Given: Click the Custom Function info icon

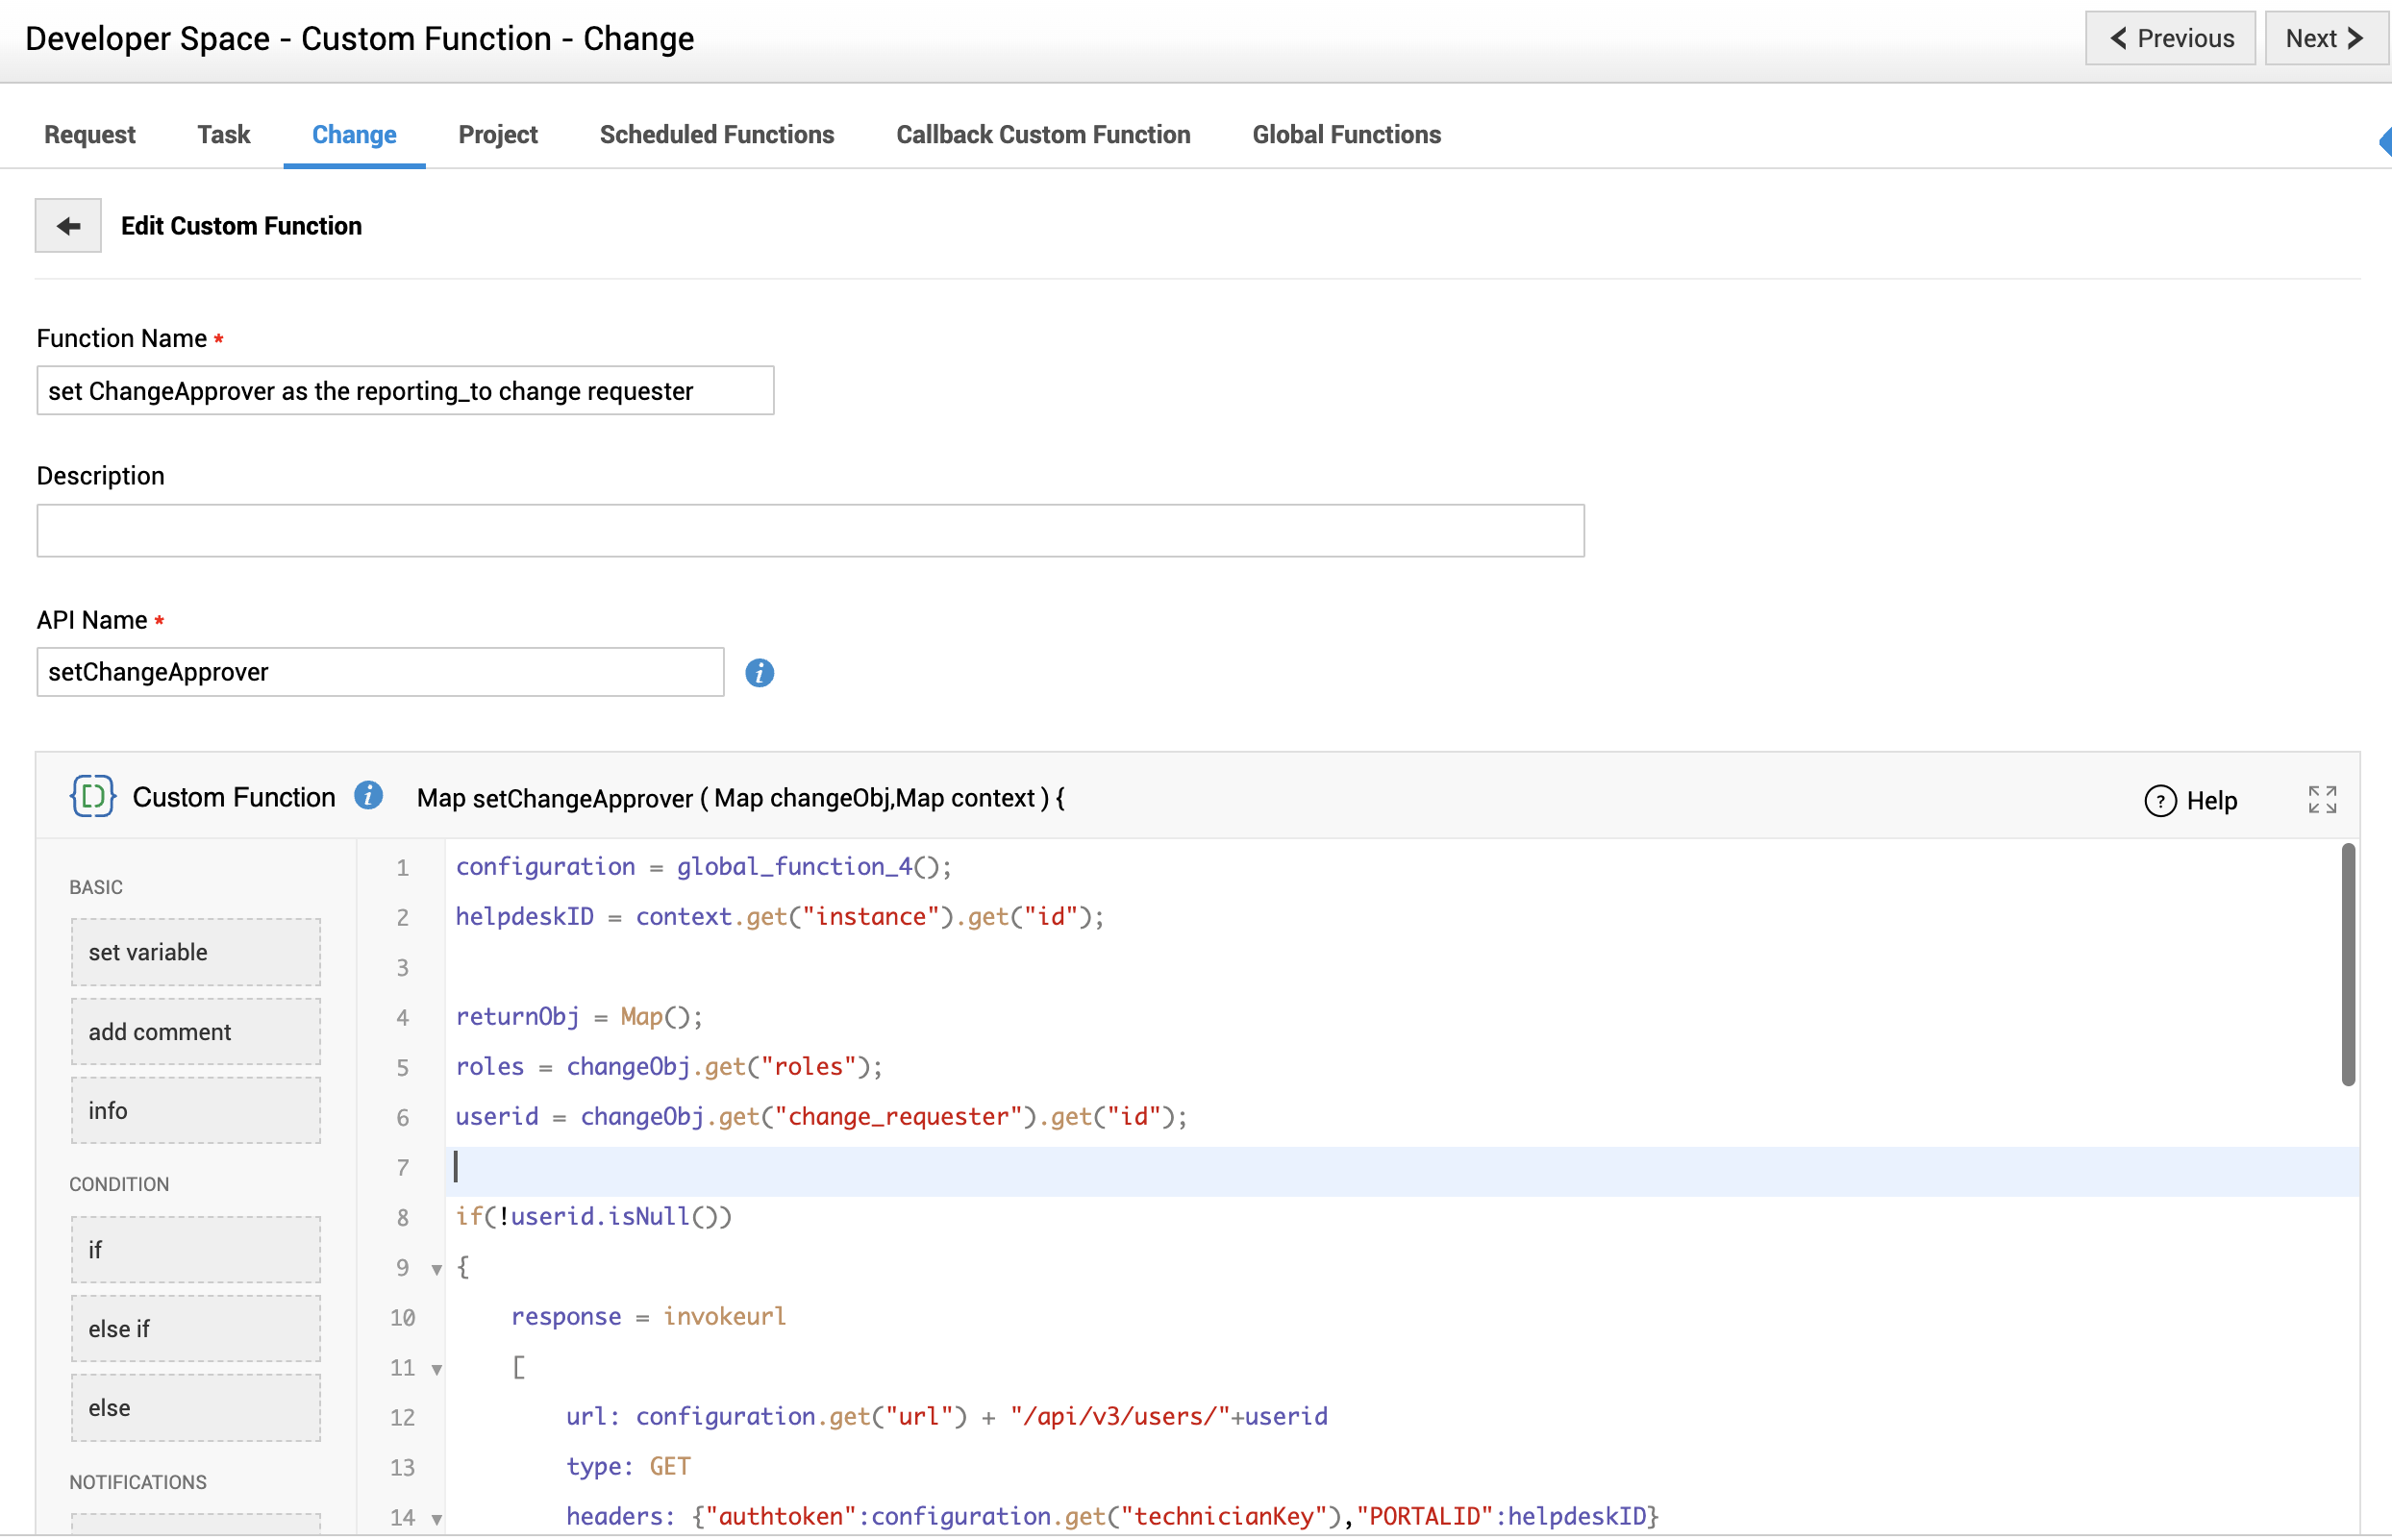Looking at the screenshot, I should pos(368,796).
